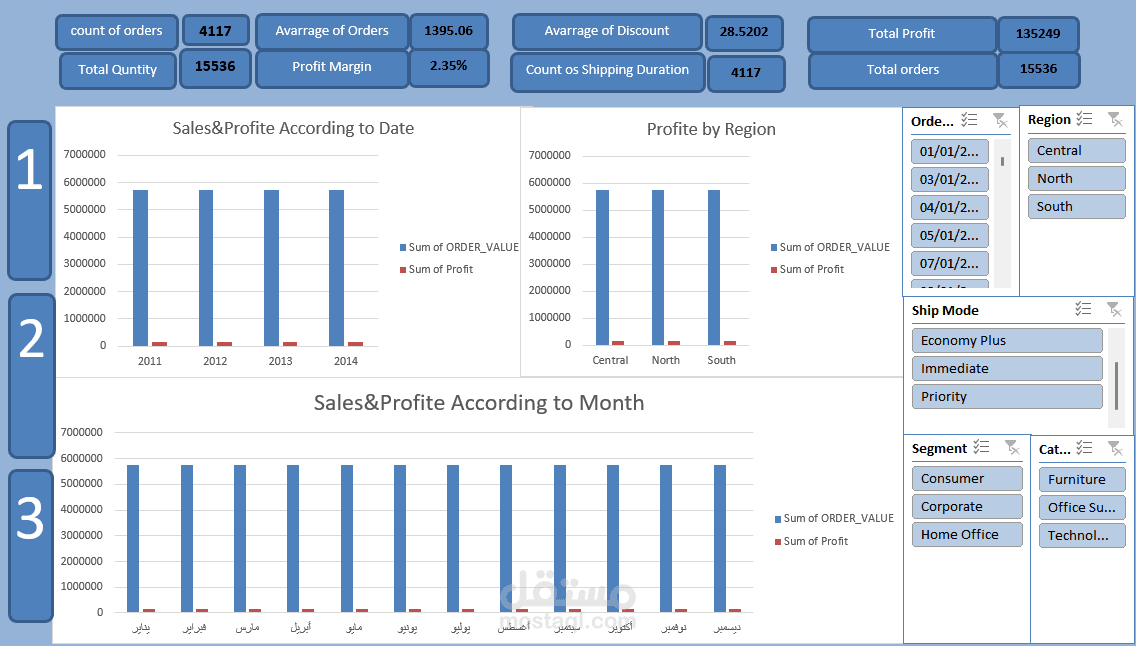Click the Priority shipping option
1136x646 pixels.
[x=1006, y=396]
